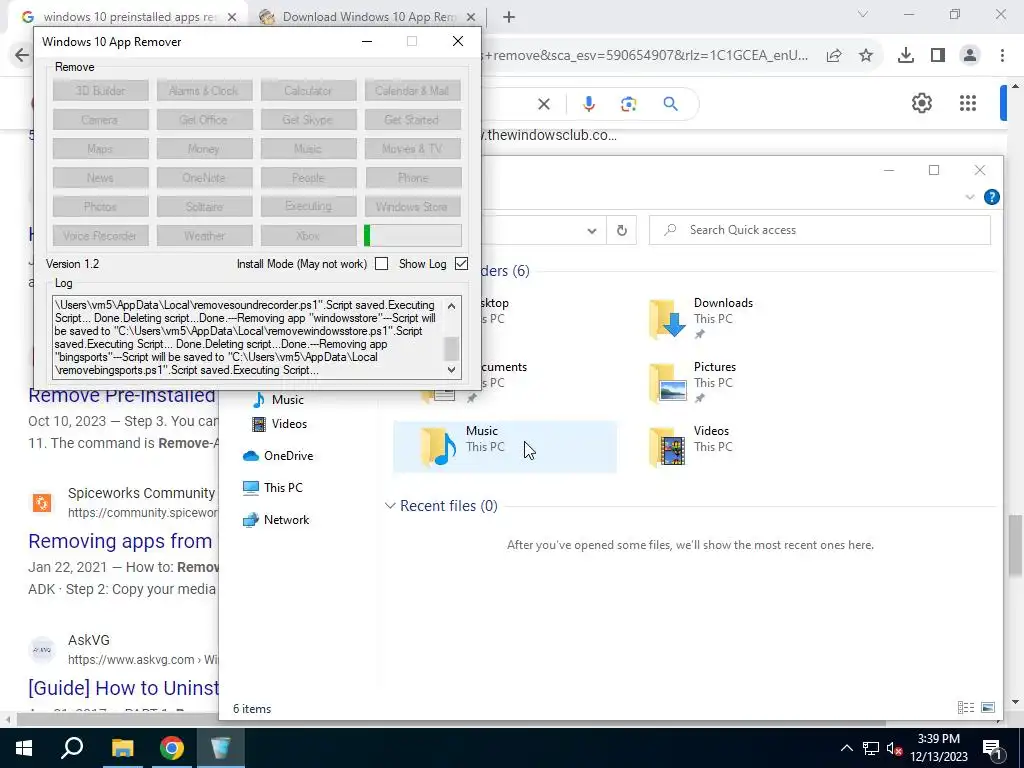Click the Chrome page vertical scrollbar thumb
This screenshot has height=768, width=1024.
(x=1015, y=546)
